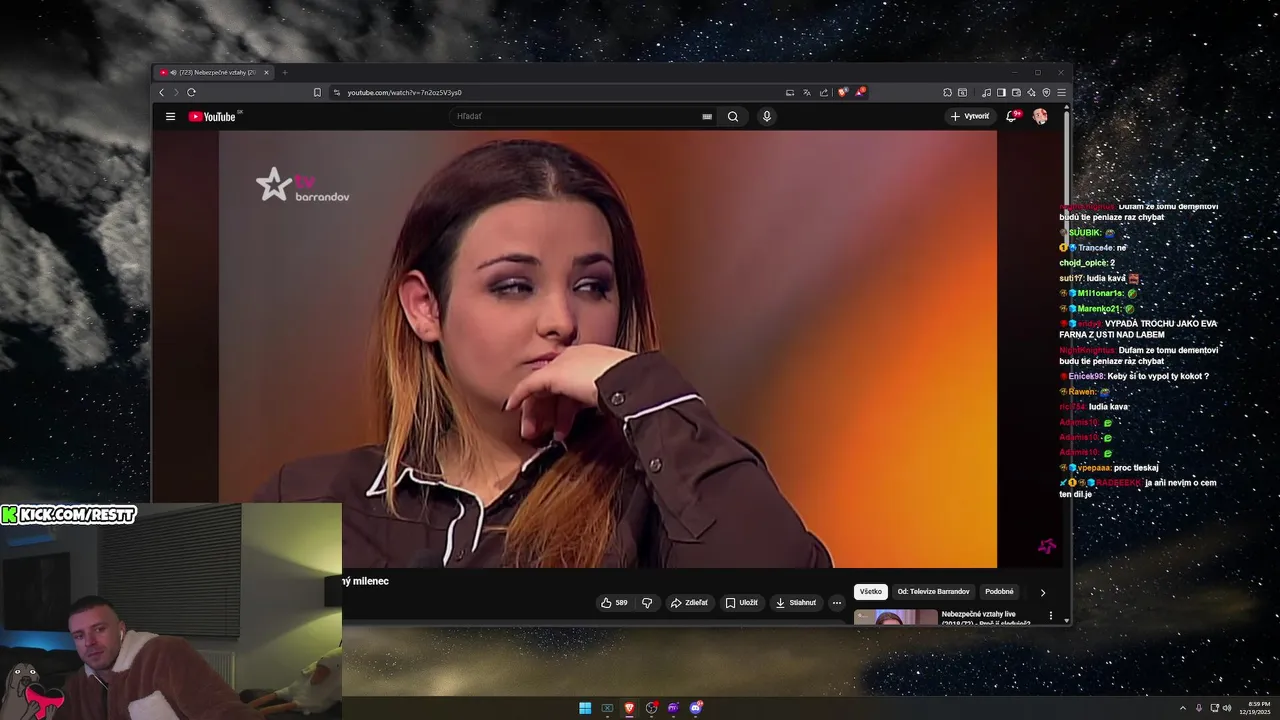This screenshot has width=1280, height=720.
Task: Click the YouTube search magnifier button
Action: click(x=733, y=117)
